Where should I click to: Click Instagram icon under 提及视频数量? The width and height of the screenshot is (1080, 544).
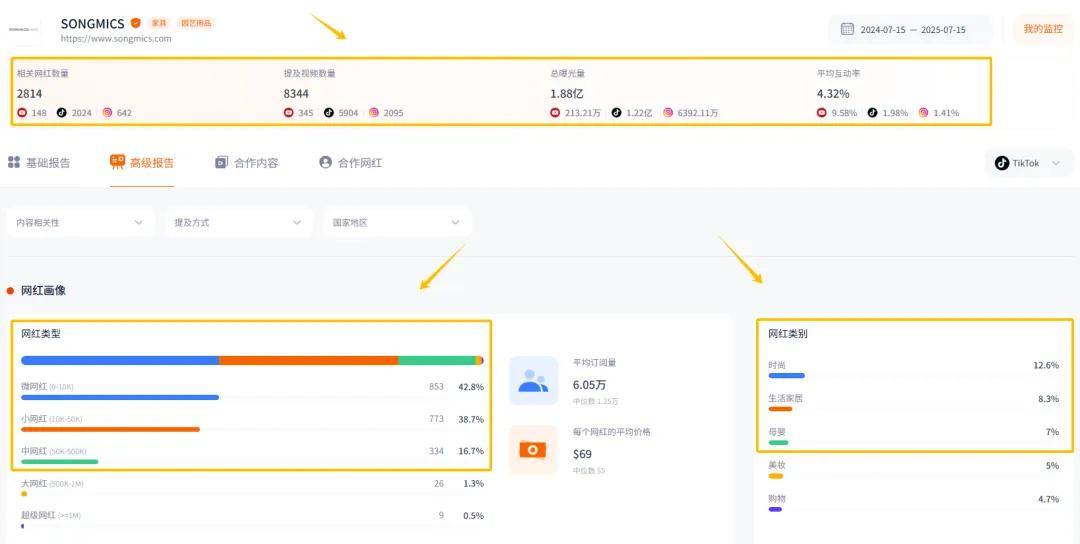click(x=374, y=112)
